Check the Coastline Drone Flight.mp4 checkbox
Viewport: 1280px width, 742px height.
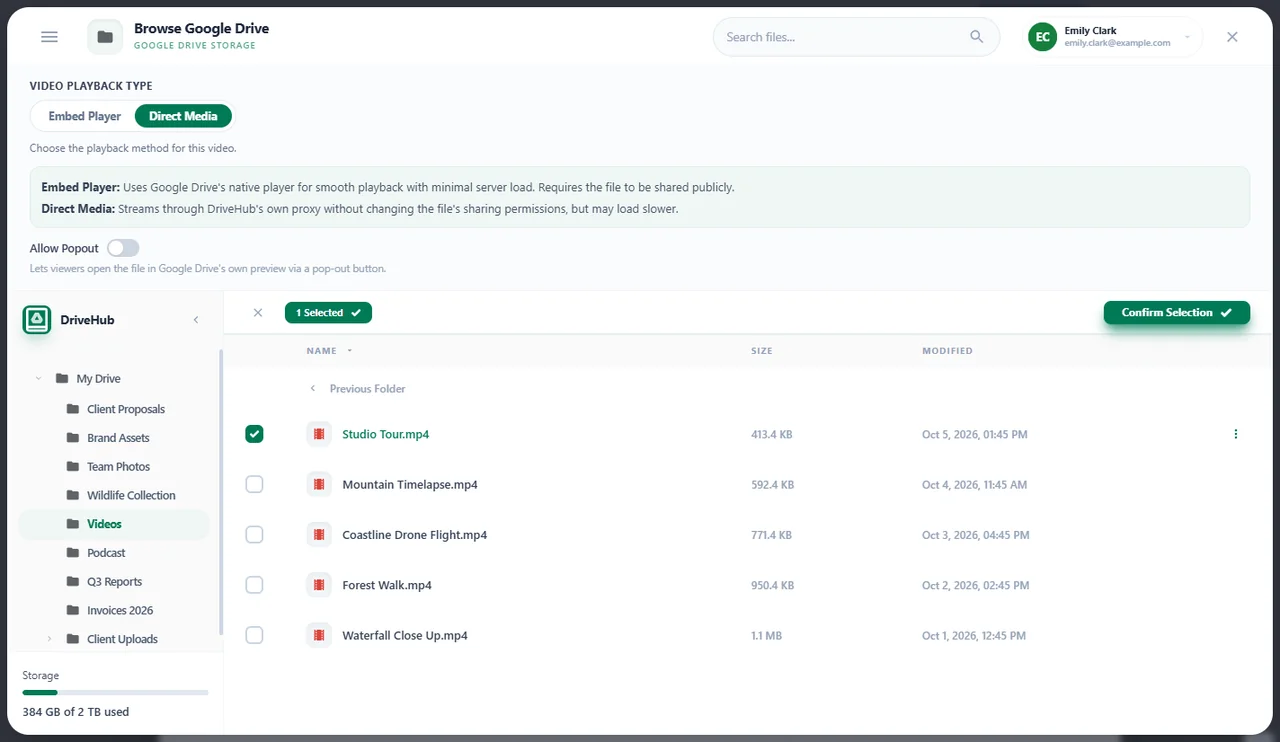[x=254, y=535]
